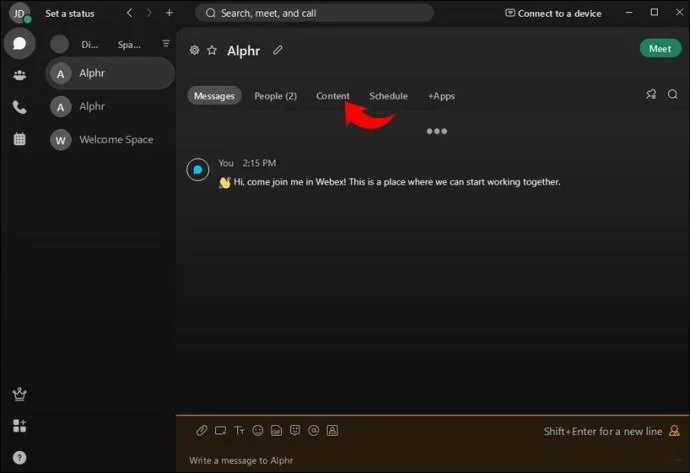
Task: Click the three-dots to load more messages
Action: pos(437,131)
